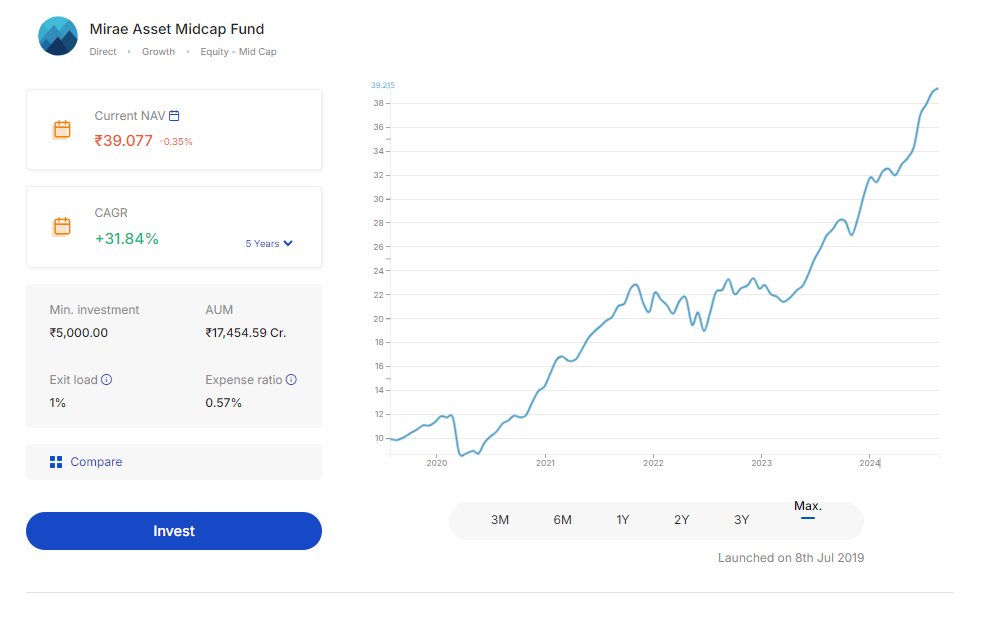Click the Exit load info icon

107,380
